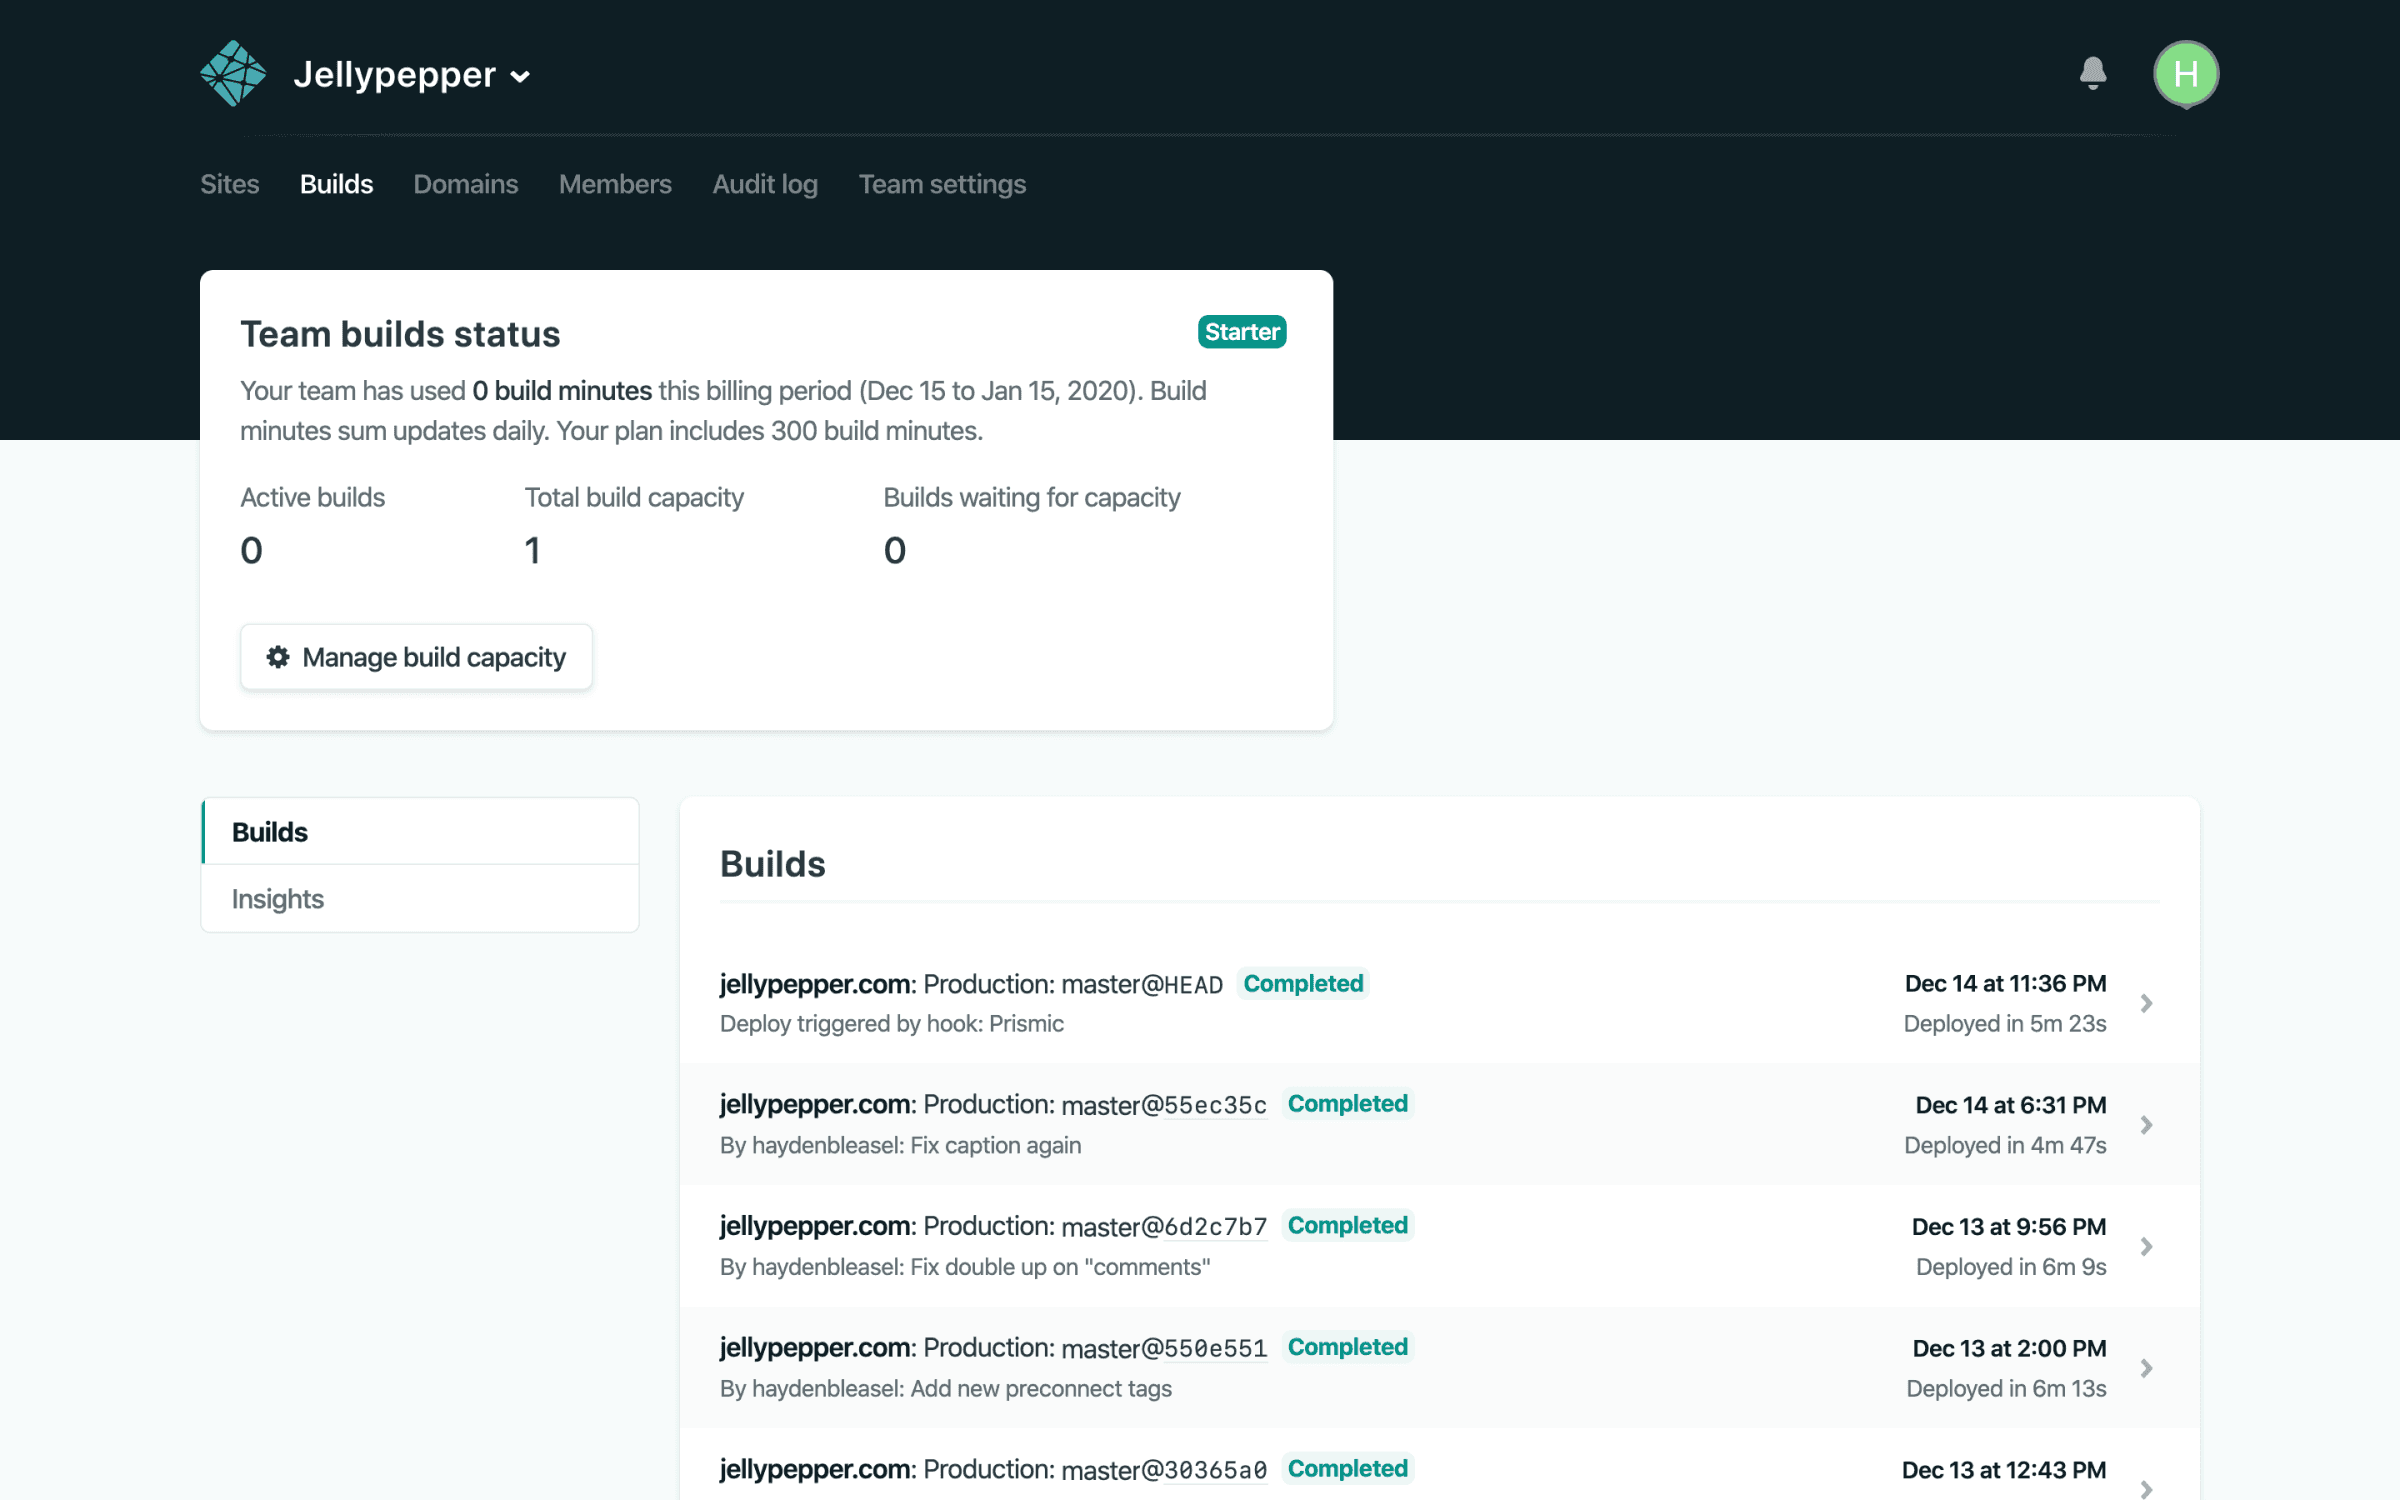
Task: Click the gear icon in Manage build capacity
Action: [278, 657]
